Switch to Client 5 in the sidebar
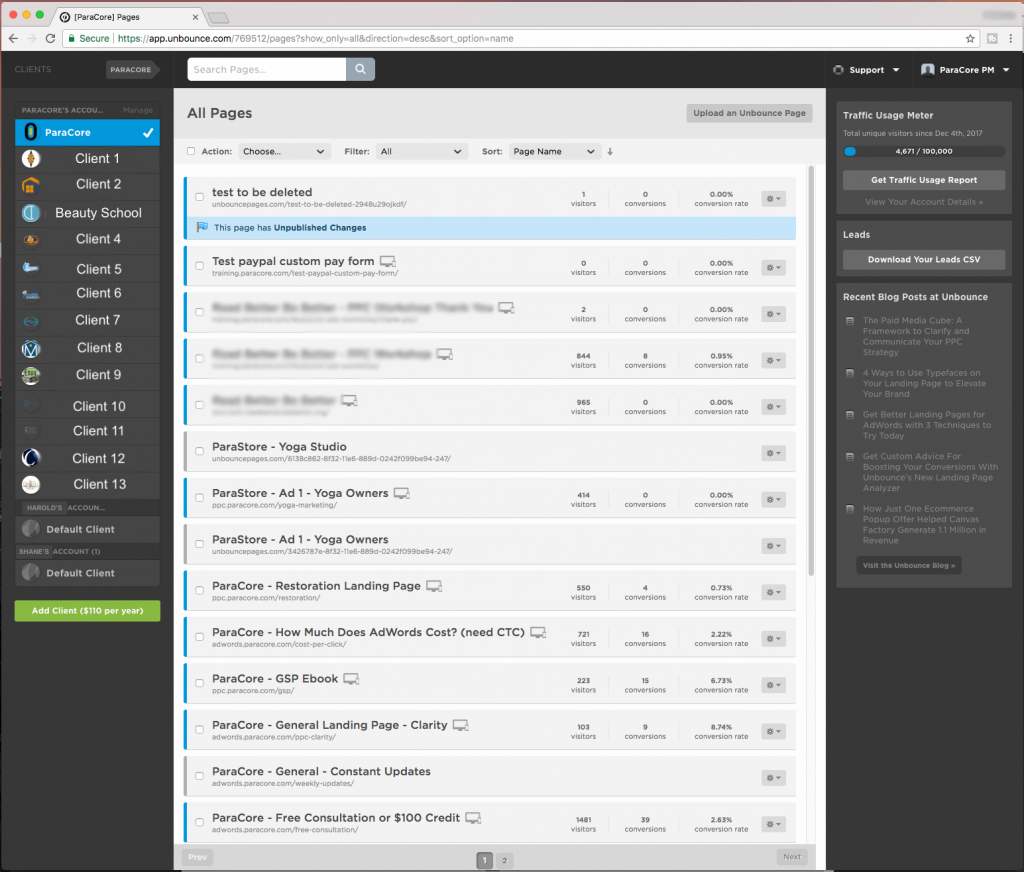This screenshot has width=1024, height=872. point(88,269)
